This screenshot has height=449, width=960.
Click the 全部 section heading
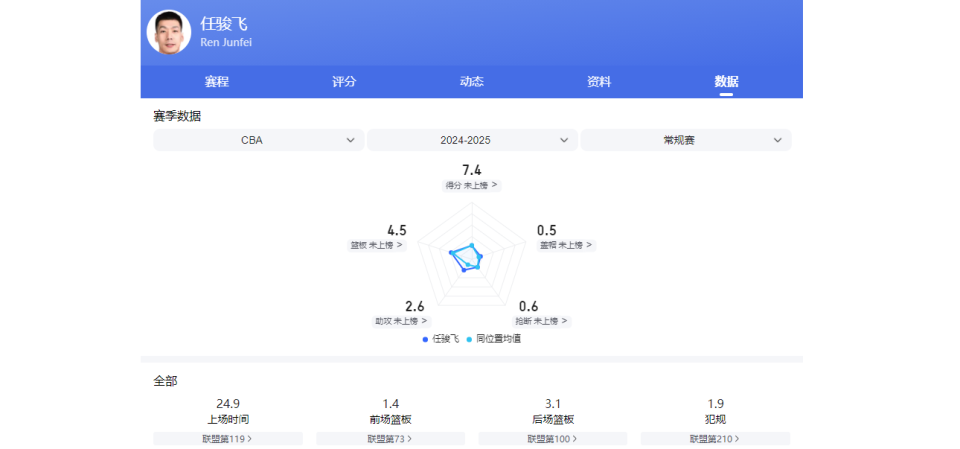[165, 381]
